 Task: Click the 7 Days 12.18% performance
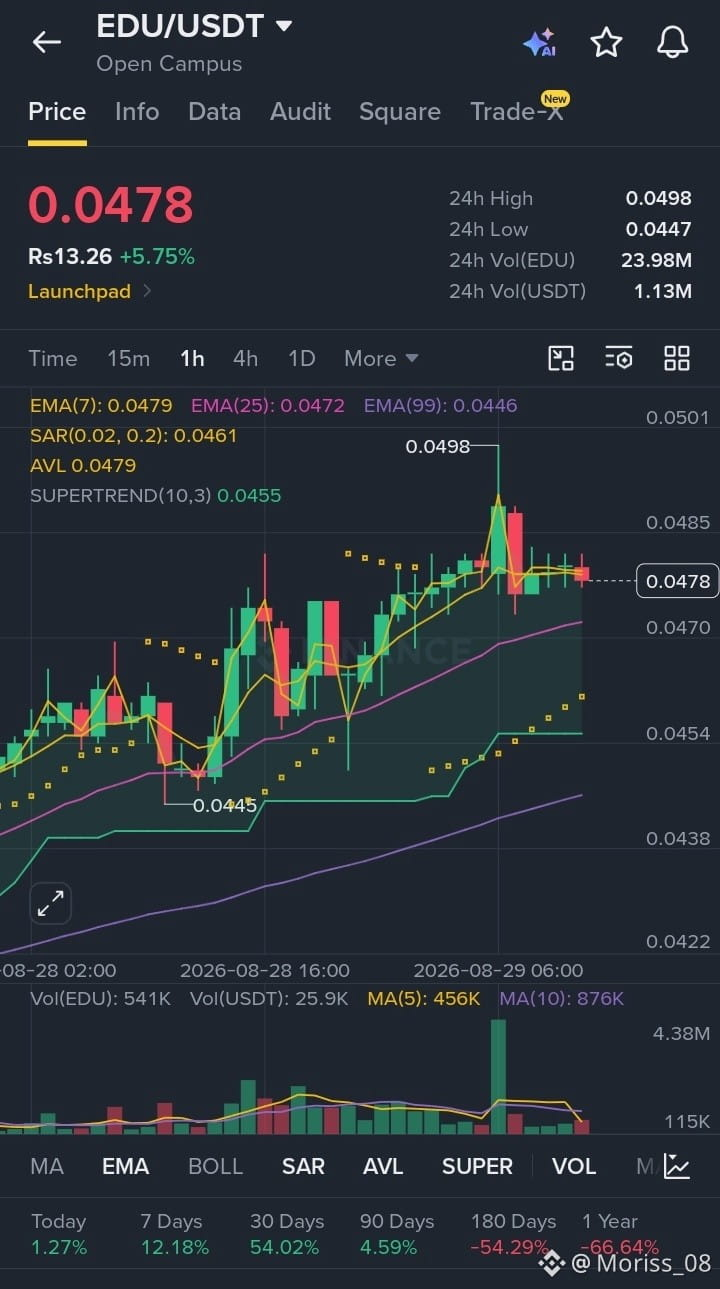click(x=175, y=1234)
